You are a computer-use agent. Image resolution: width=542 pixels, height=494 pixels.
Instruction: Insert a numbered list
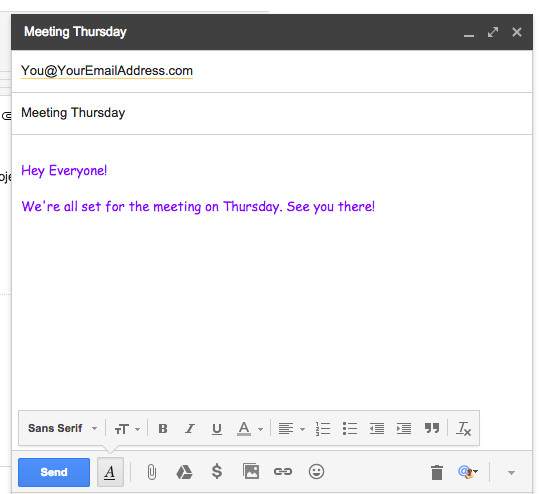coord(323,429)
